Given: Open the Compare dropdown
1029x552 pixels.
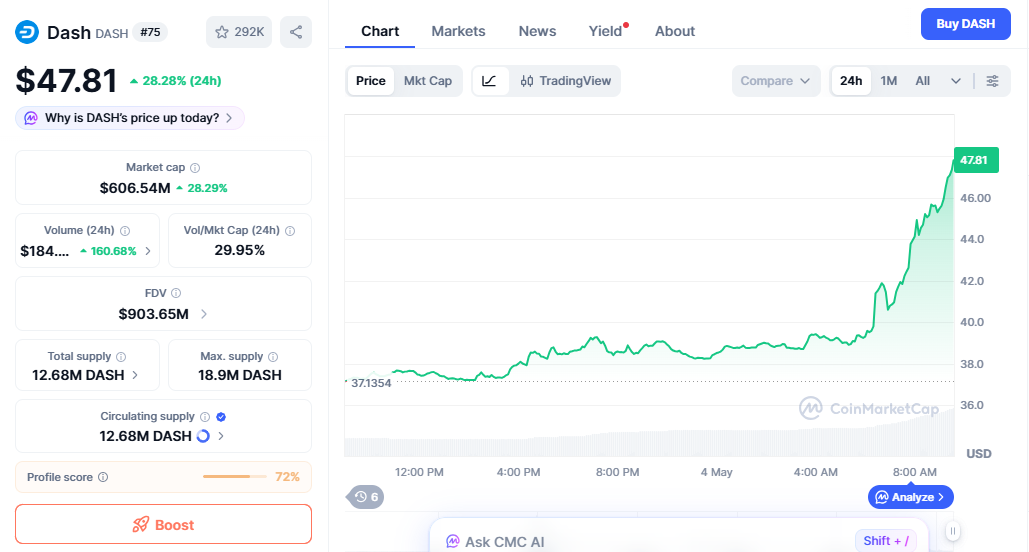Looking at the screenshot, I should pos(776,81).
